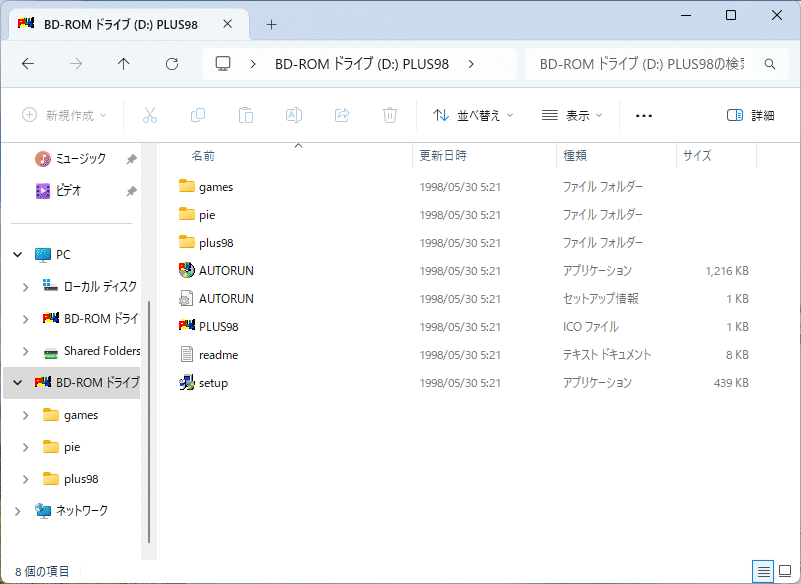Screen dimensions: 801x584
Task: Select ミュージック in navigation pane
Action: [x=80, y=159]
